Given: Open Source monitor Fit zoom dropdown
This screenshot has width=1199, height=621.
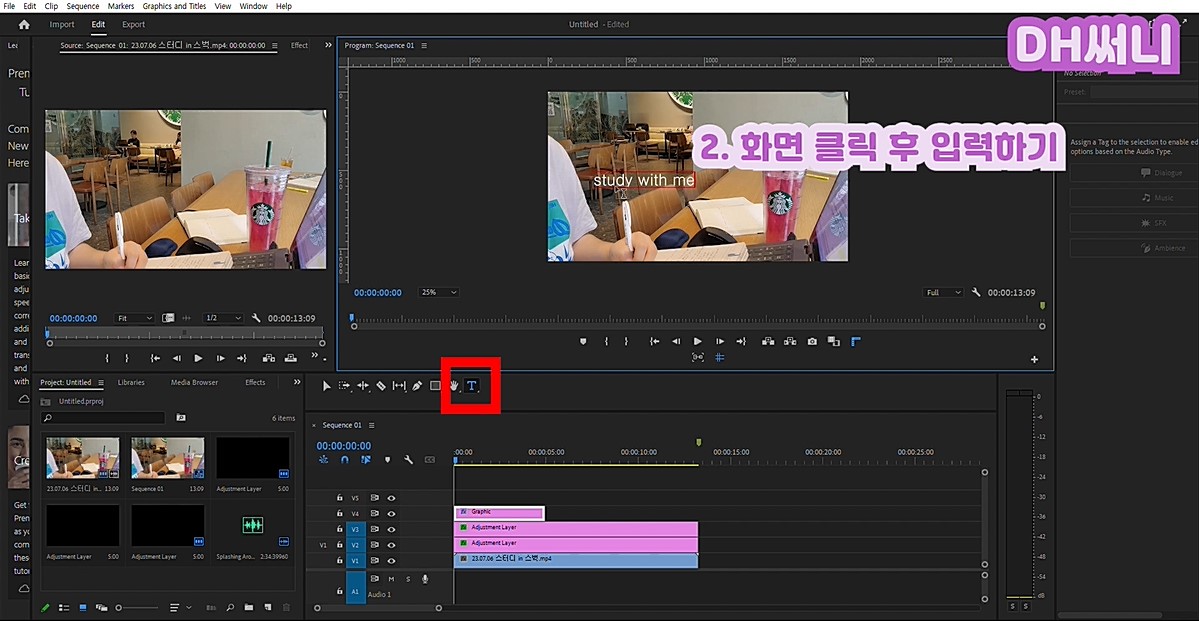Looking at the screenshot, I should coord(135,318).
